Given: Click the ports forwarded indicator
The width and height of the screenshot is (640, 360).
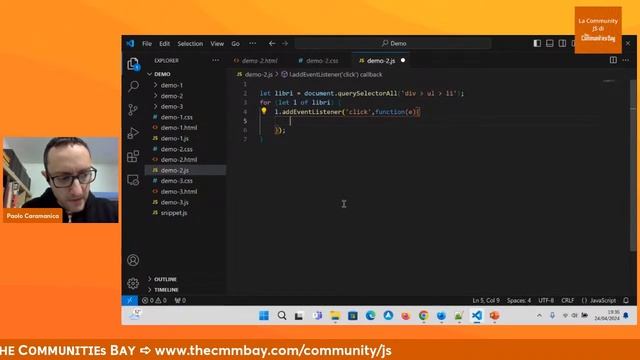Looking at the screenshot, I should pyautogui.click(x=180, y=300).
